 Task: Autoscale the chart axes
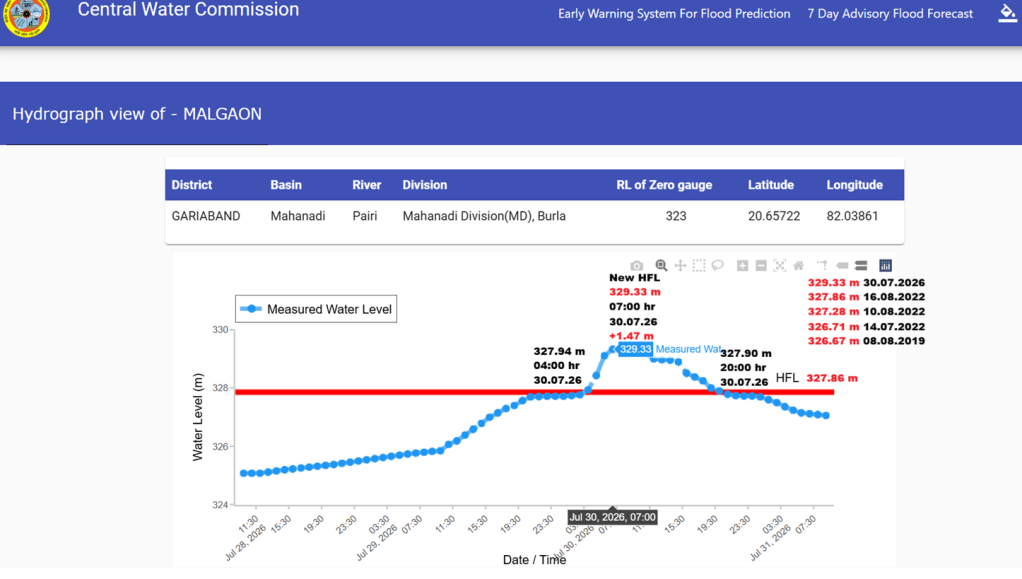click(780, 265)
